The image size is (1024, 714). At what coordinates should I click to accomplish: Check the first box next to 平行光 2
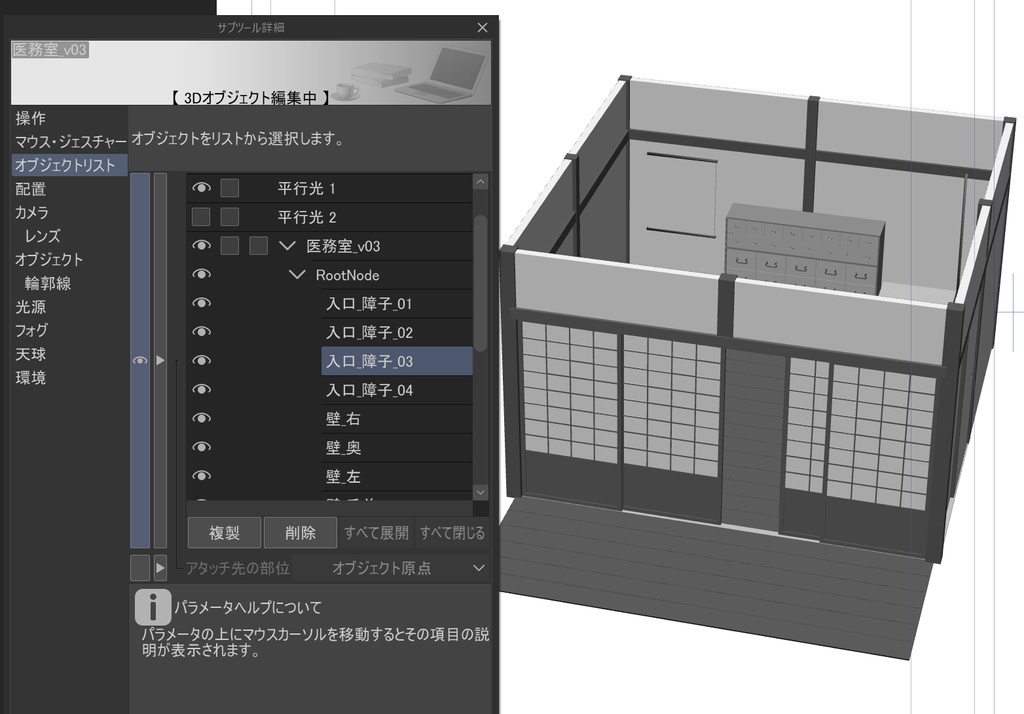pyautogui.click(x=199, y=216)
